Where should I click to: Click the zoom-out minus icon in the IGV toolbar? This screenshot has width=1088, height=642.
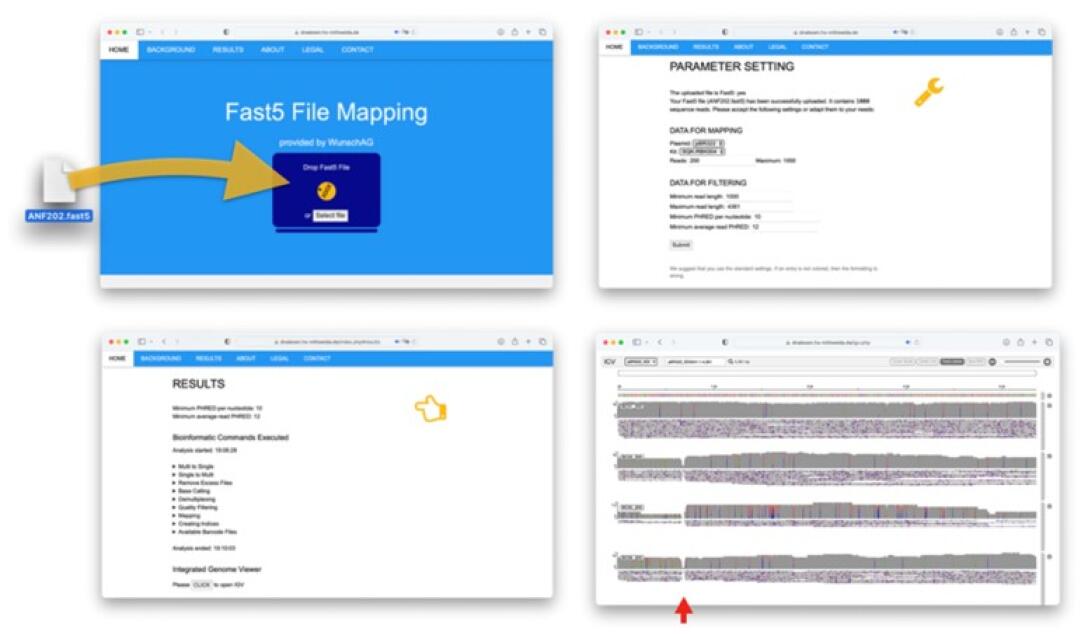992,362
